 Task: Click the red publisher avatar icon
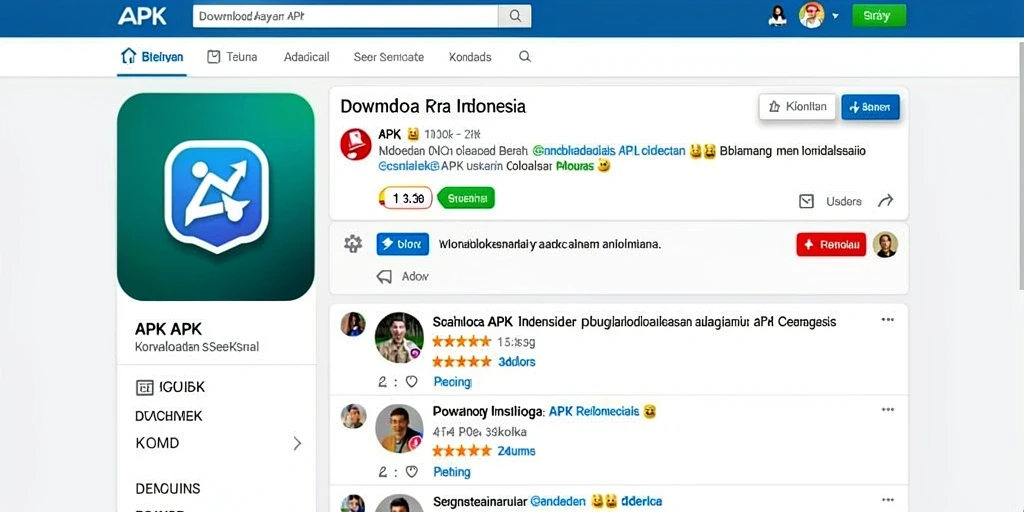tap(356, 144)
